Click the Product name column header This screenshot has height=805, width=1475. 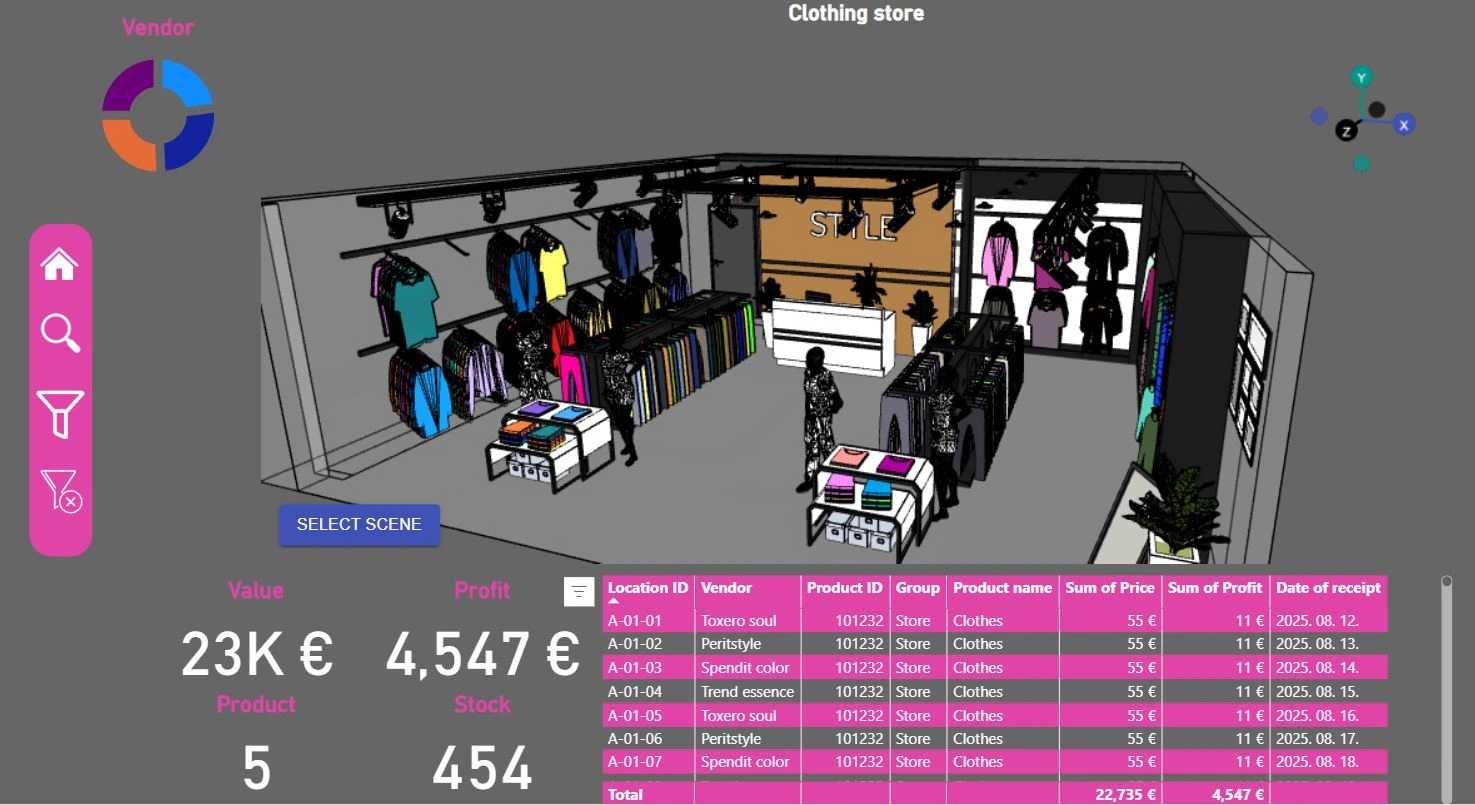point(1002,588)
